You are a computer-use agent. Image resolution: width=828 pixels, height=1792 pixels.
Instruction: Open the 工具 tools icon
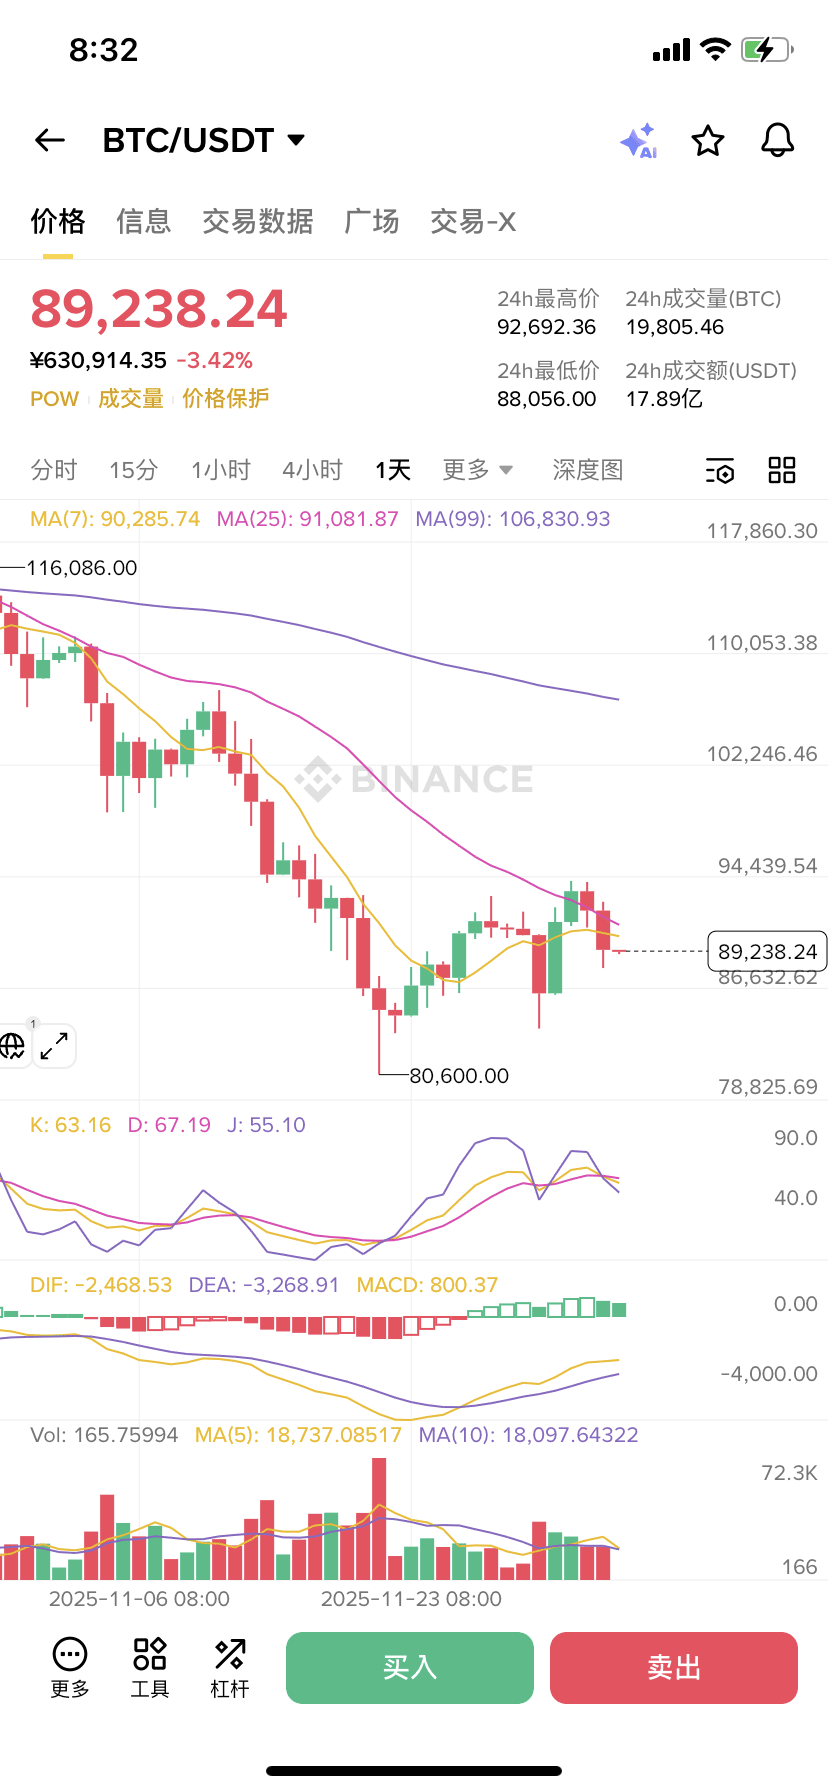coord(150,1667)
